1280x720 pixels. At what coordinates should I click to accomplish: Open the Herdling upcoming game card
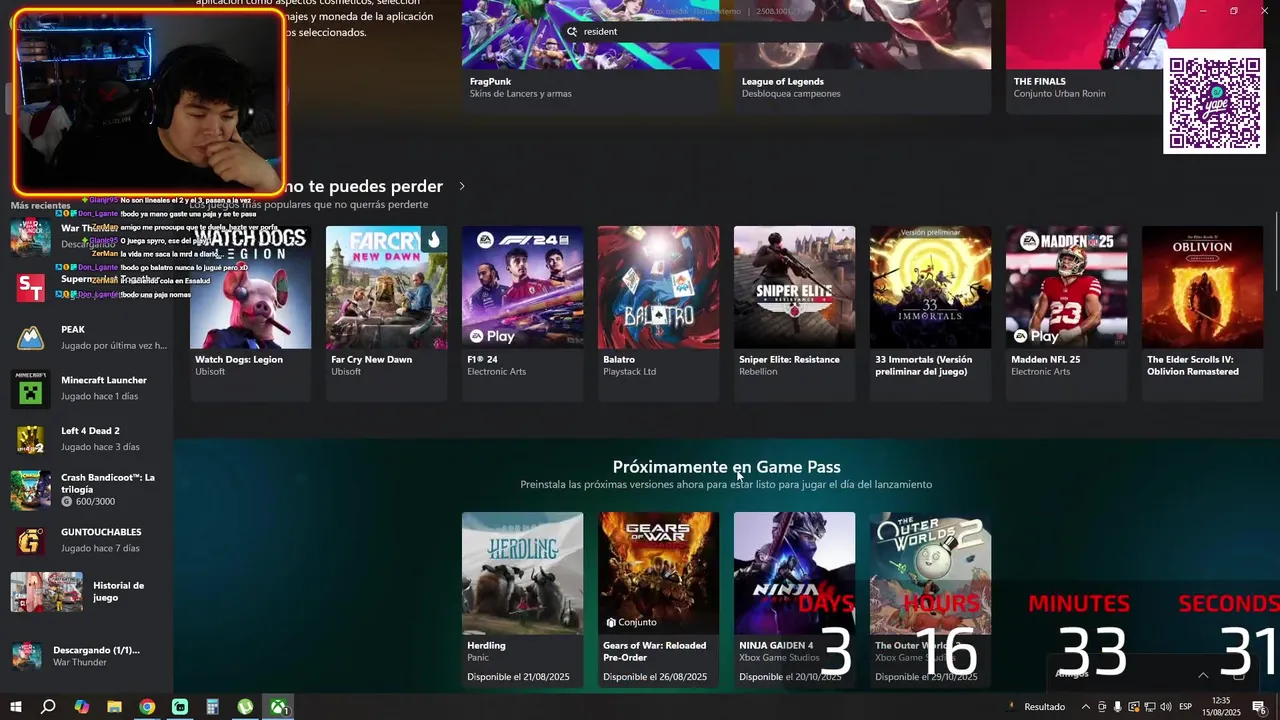522,599
